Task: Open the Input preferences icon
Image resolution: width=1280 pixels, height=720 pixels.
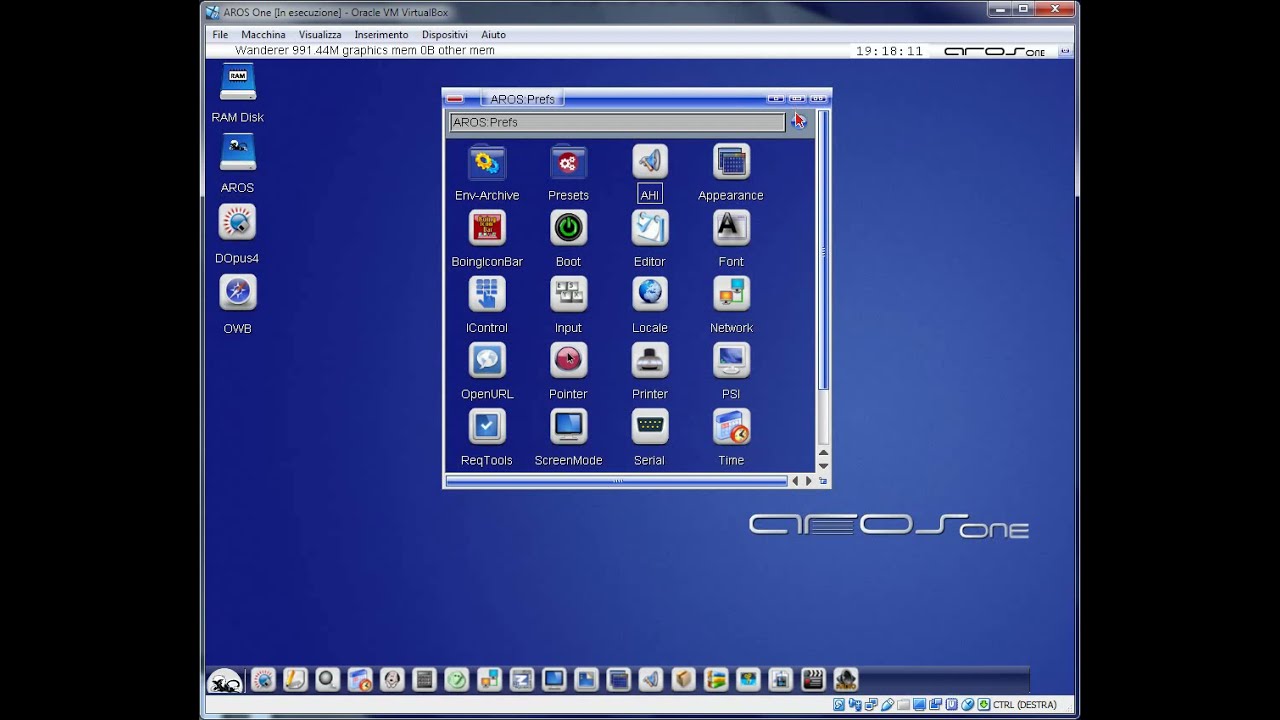Action: (x=568, y=294)
